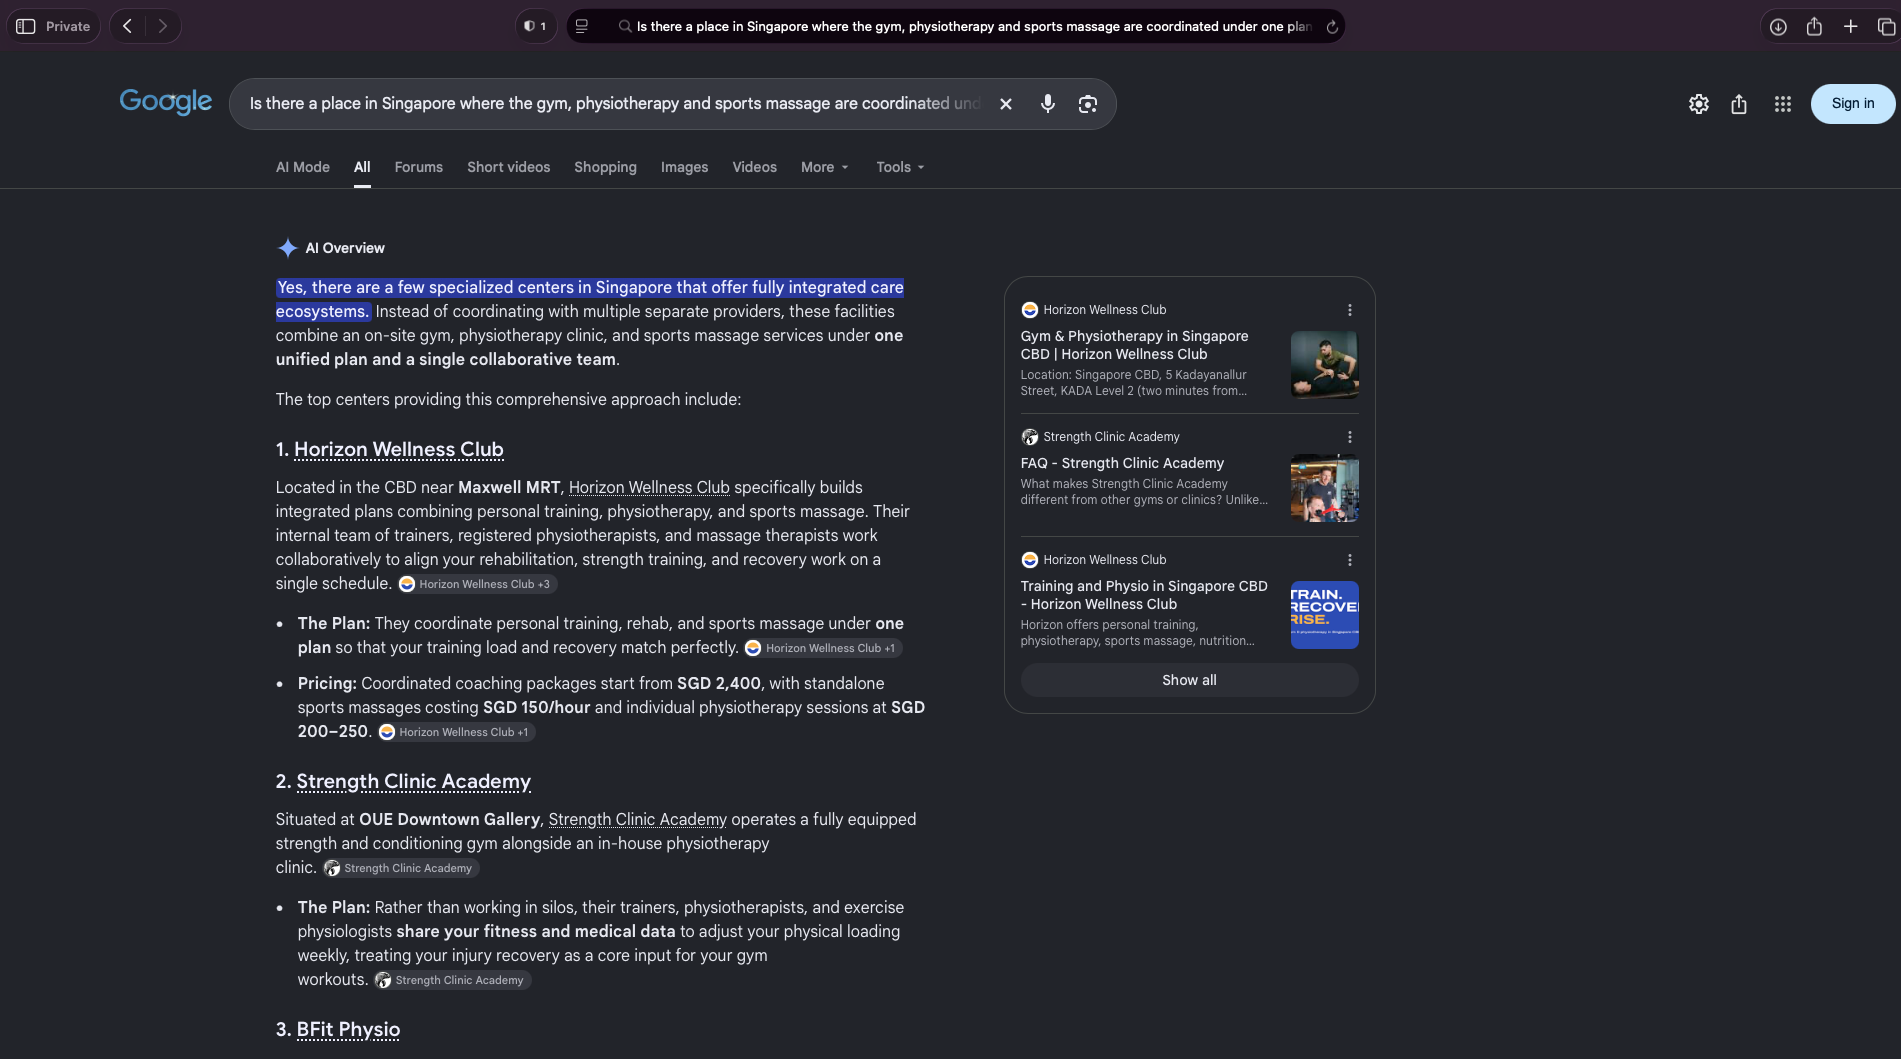The image size is (1901, 1059).
Task: Open the Safari downloads icon
Action: 1778,27
